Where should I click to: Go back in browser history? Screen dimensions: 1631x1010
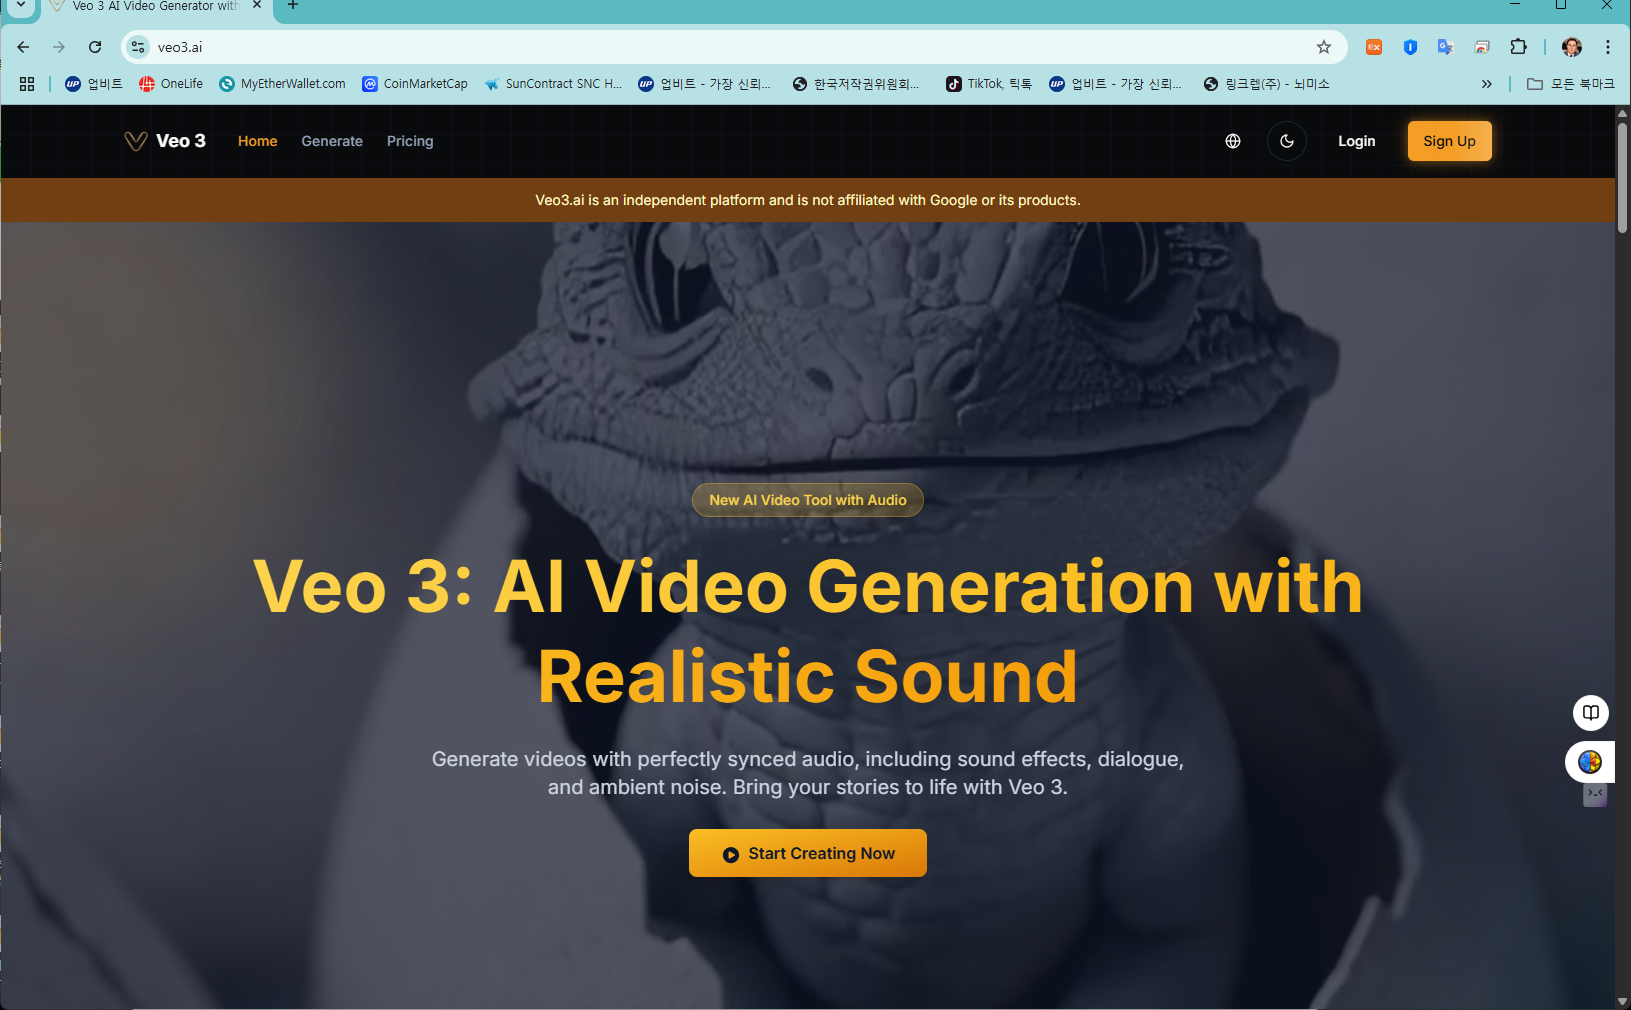pyautogui.click(x=23, y=47)
